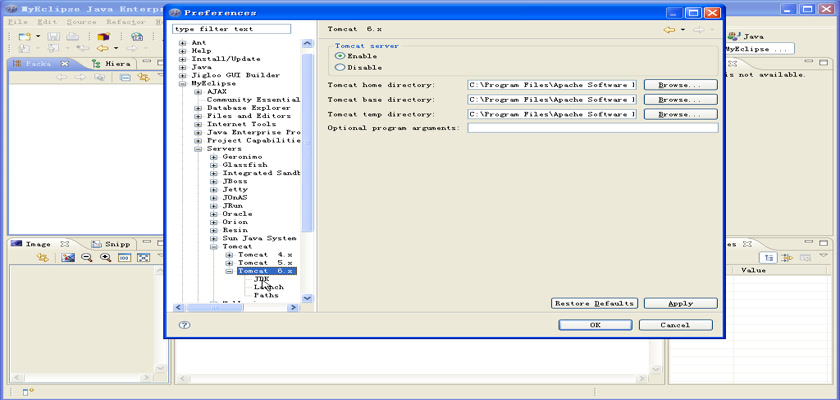Collapse the Servers tree node
Screen dimensions: 840x400
click(x=198, y=149)
